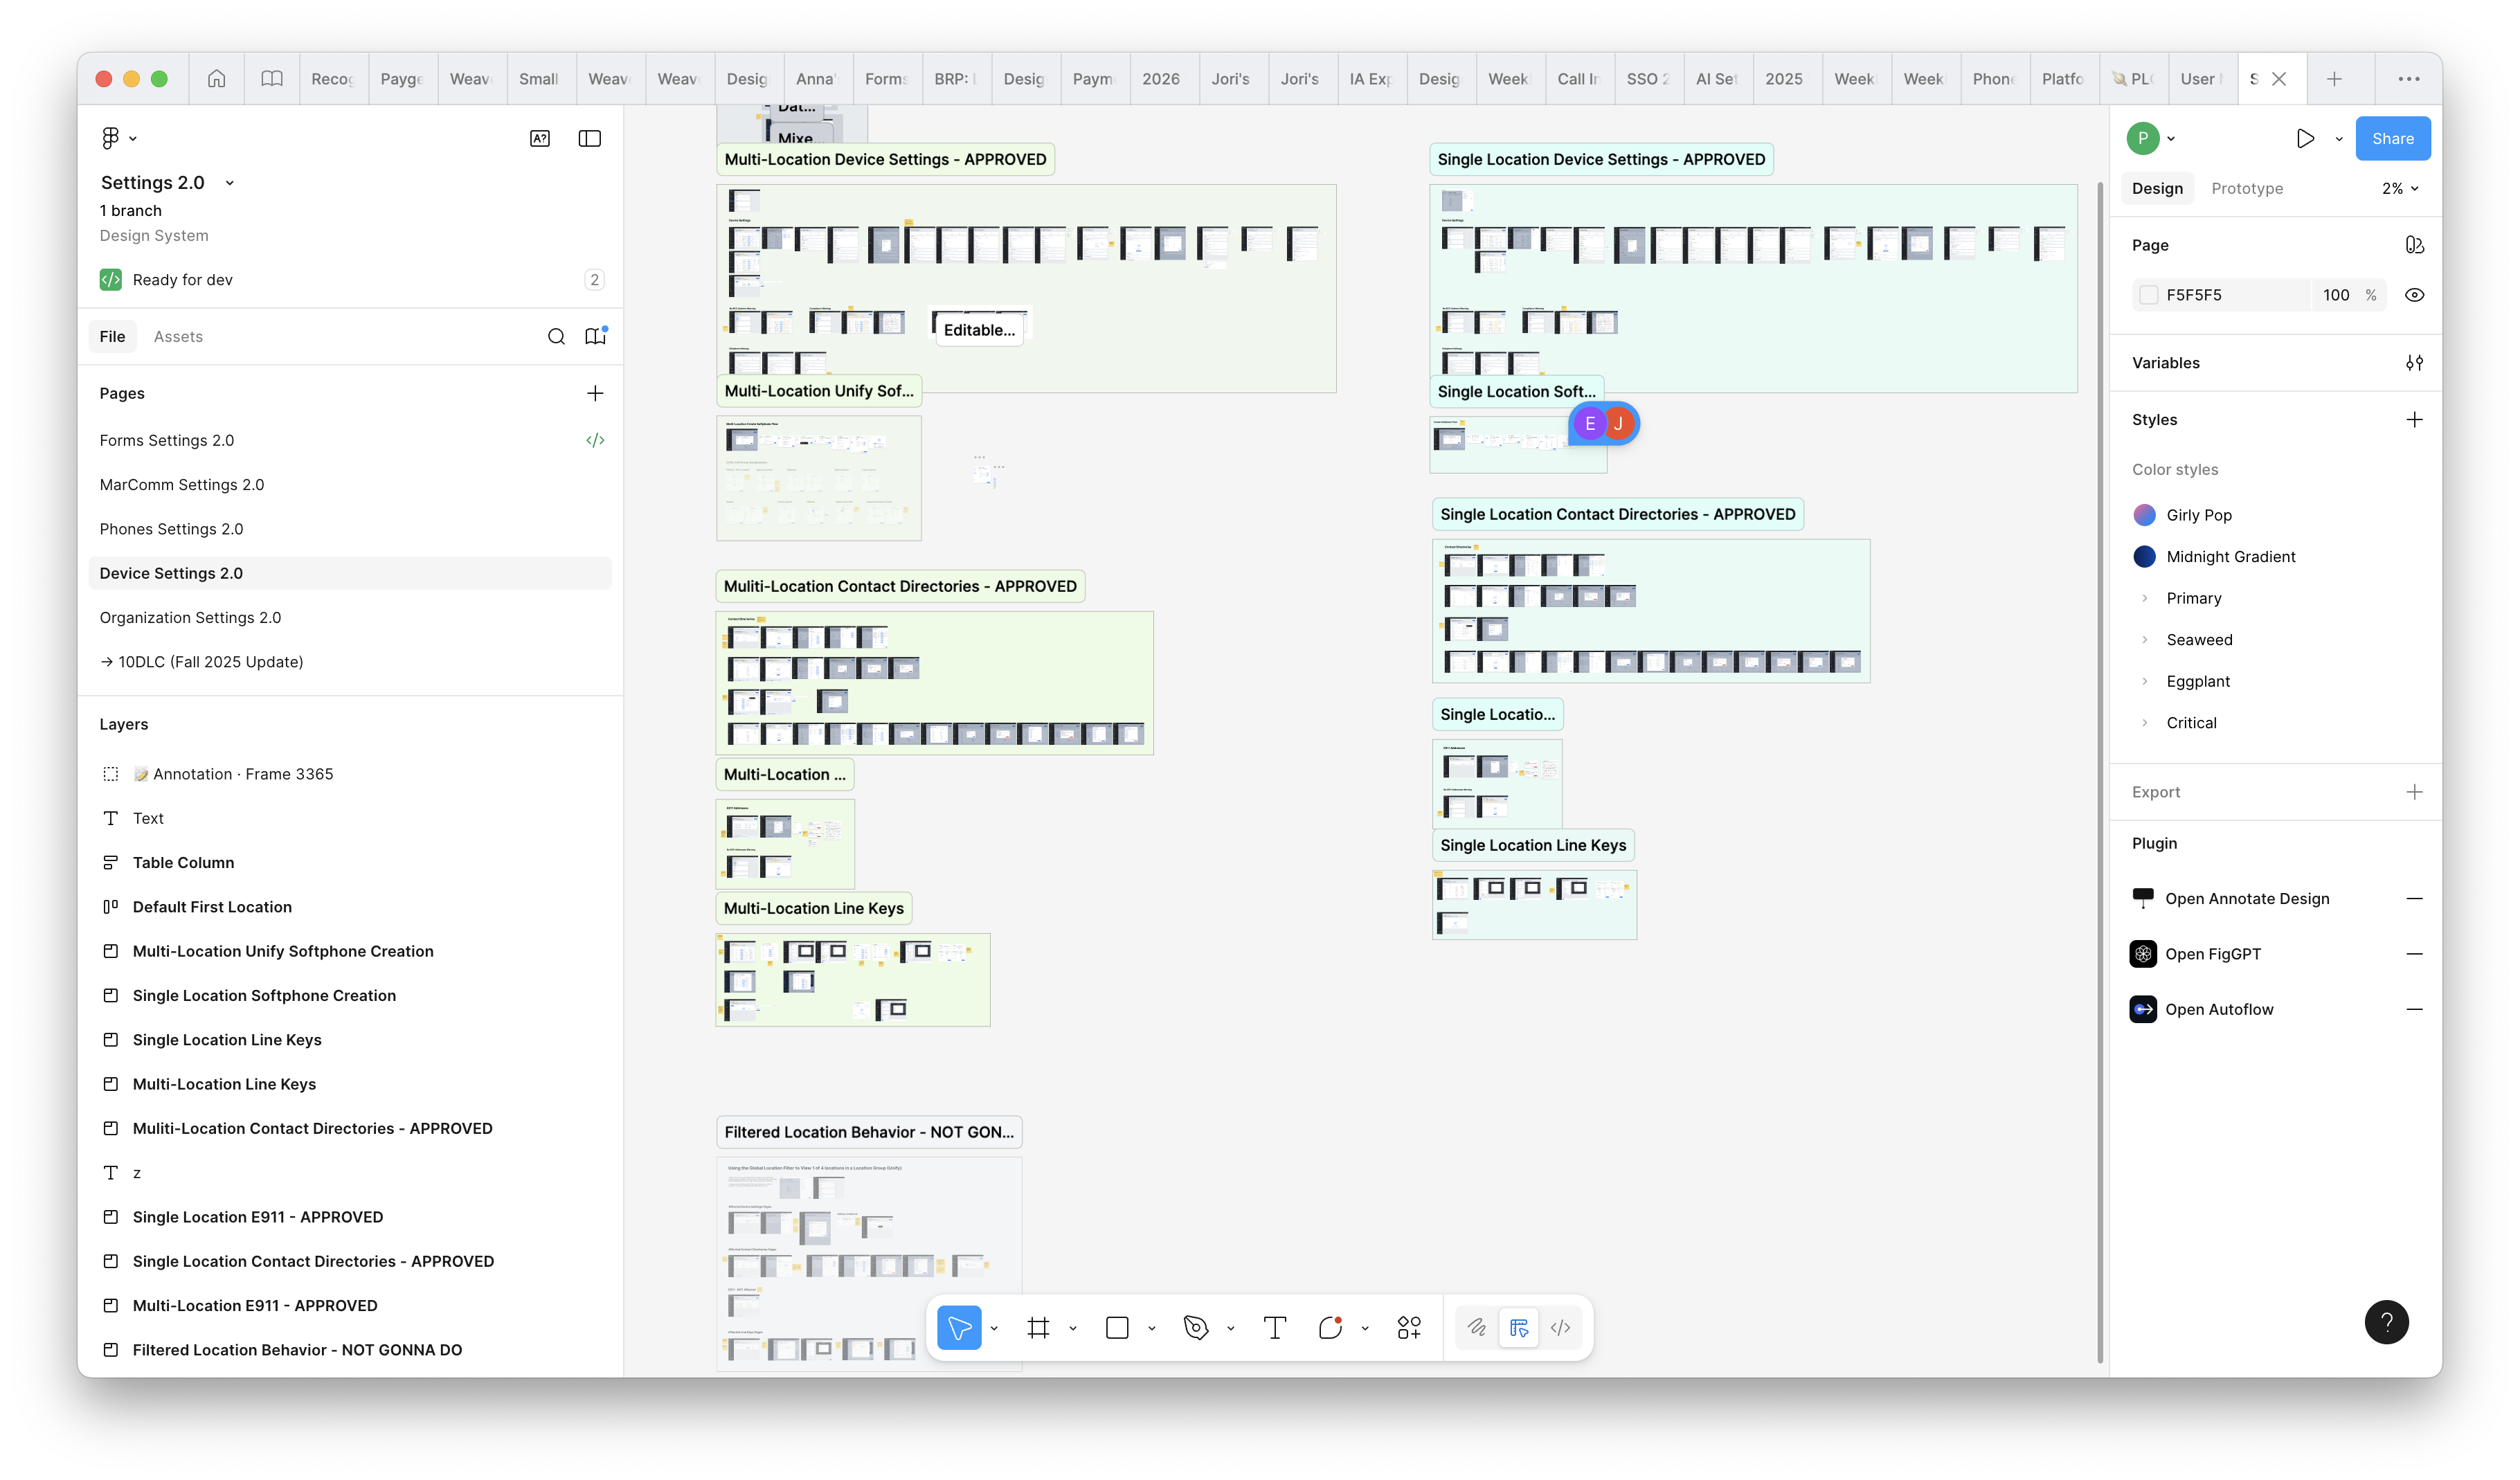Select the Comment tool
The width and height of the screenshot is (2520, 1480).
pyautogui.click(x=1330, y=1327)
